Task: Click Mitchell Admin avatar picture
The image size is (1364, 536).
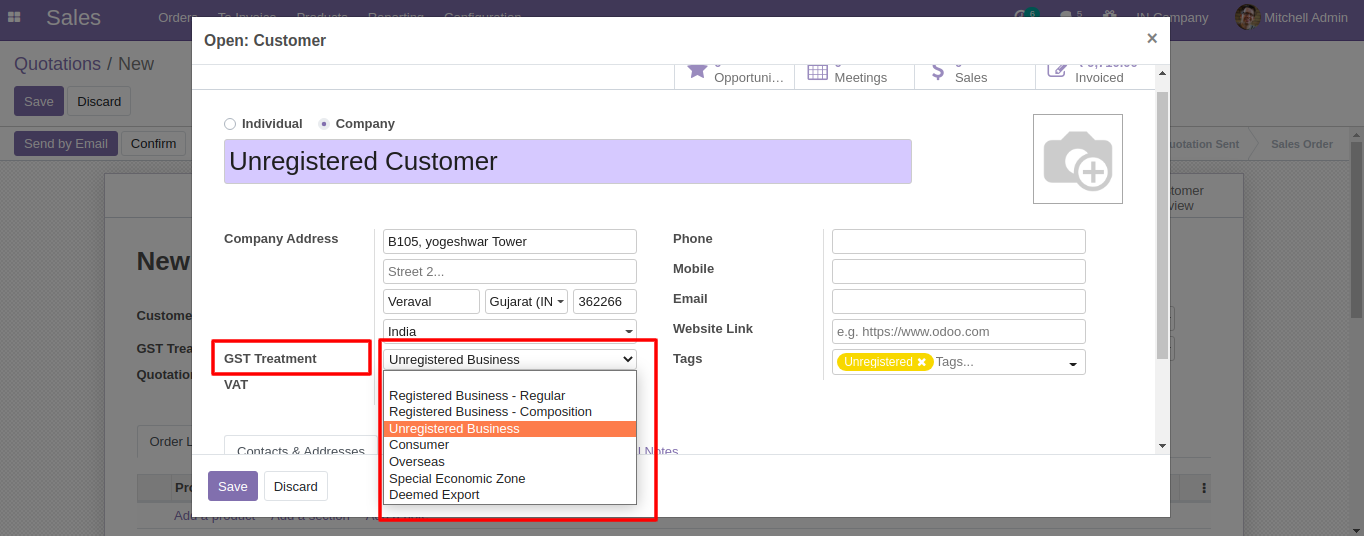Action: [x=1246, y=17]
